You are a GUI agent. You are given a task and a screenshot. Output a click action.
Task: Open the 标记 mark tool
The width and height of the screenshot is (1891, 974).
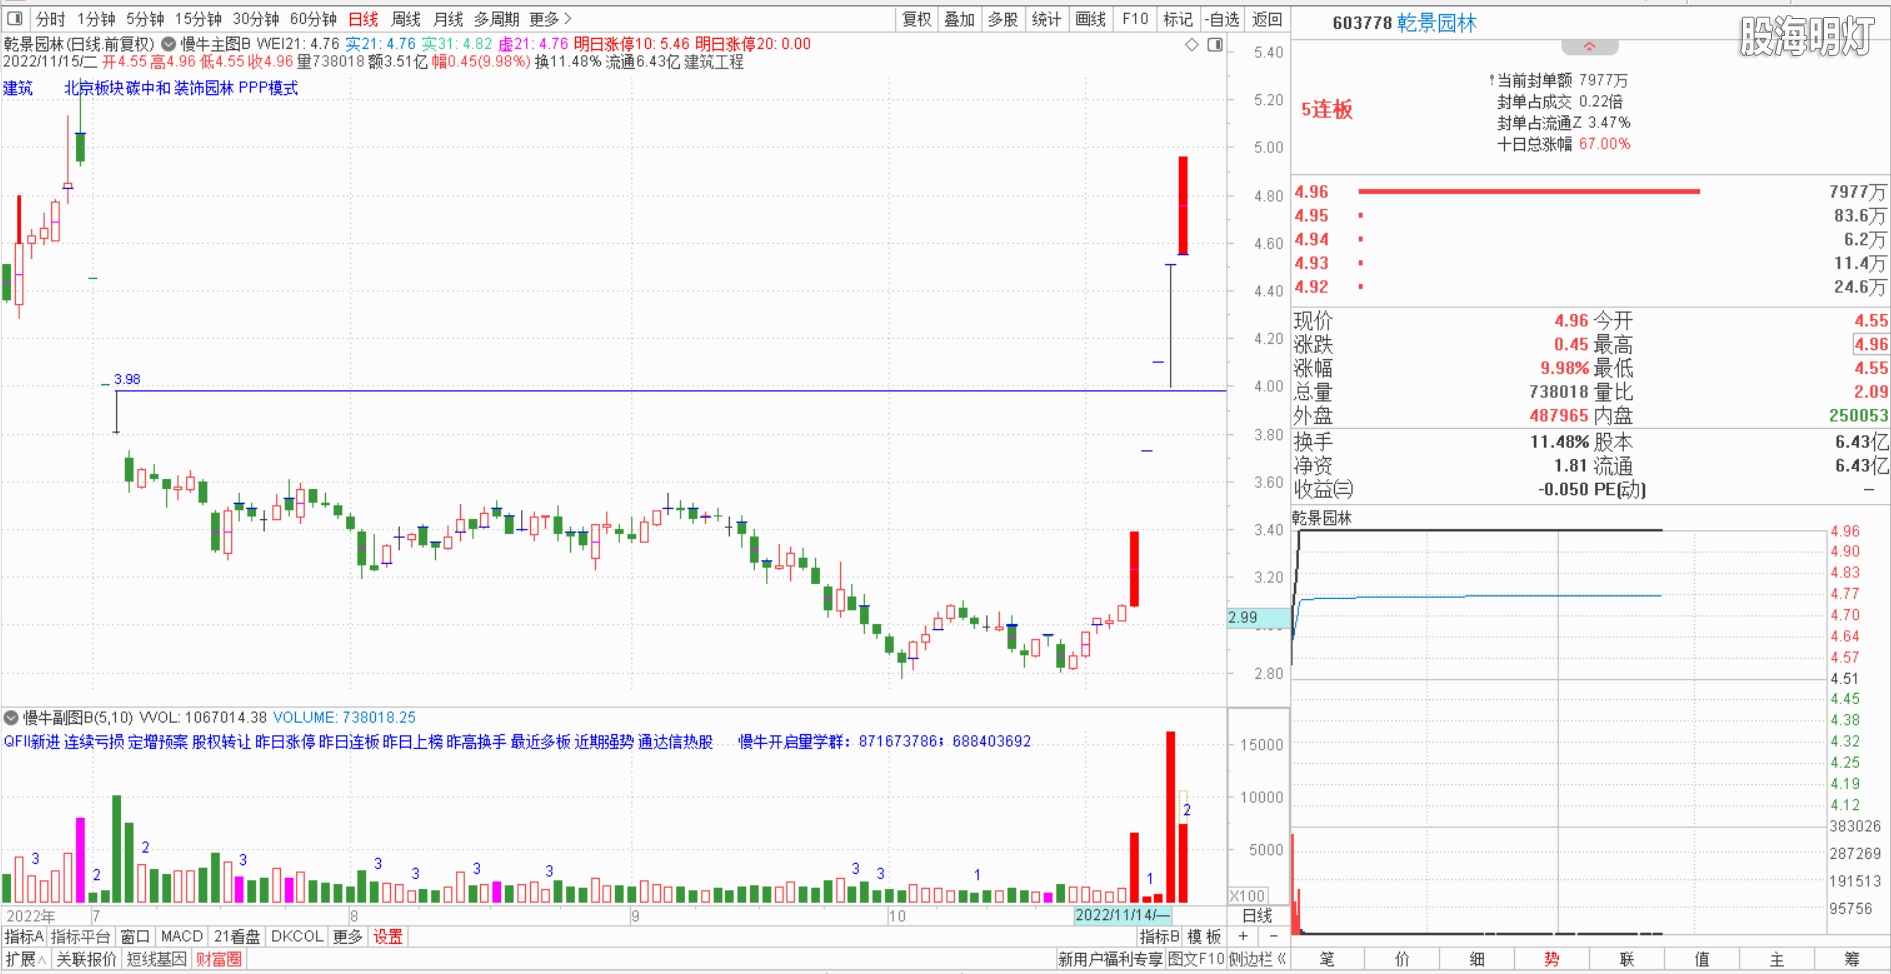pyautogui.click(x=1177, y=19)
